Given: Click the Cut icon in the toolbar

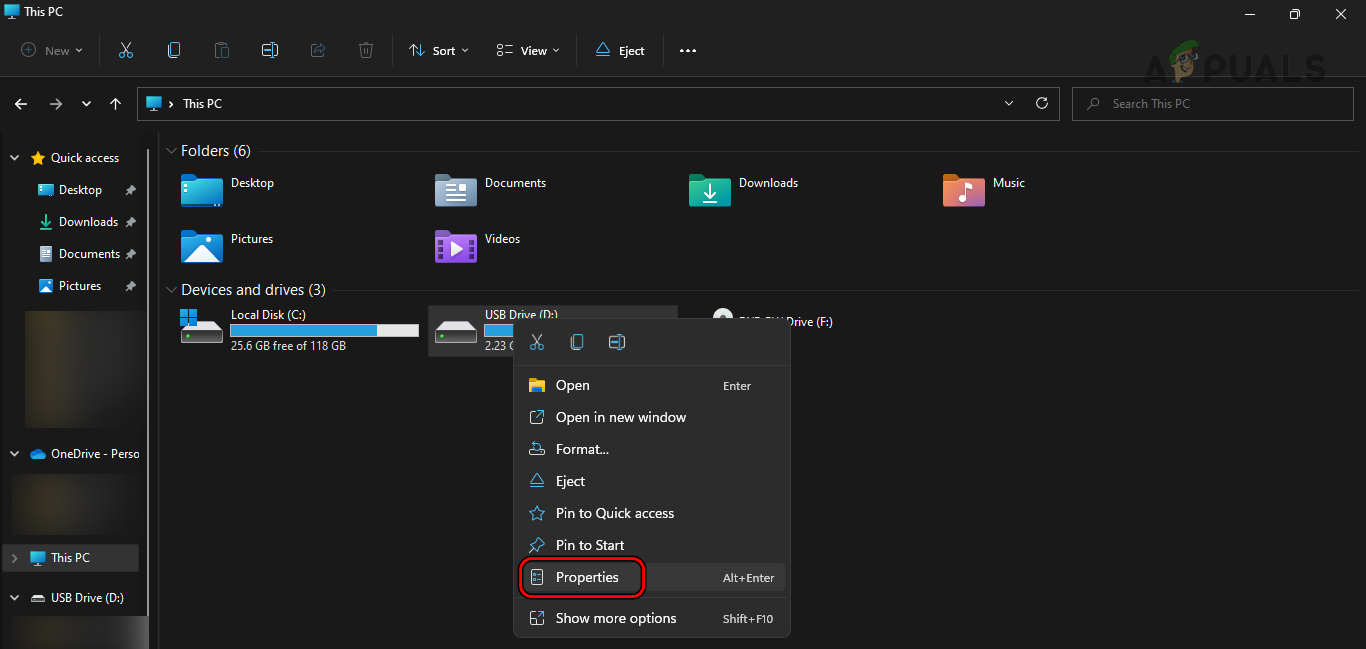Looking at the screenshot, I should click(125, 50).
